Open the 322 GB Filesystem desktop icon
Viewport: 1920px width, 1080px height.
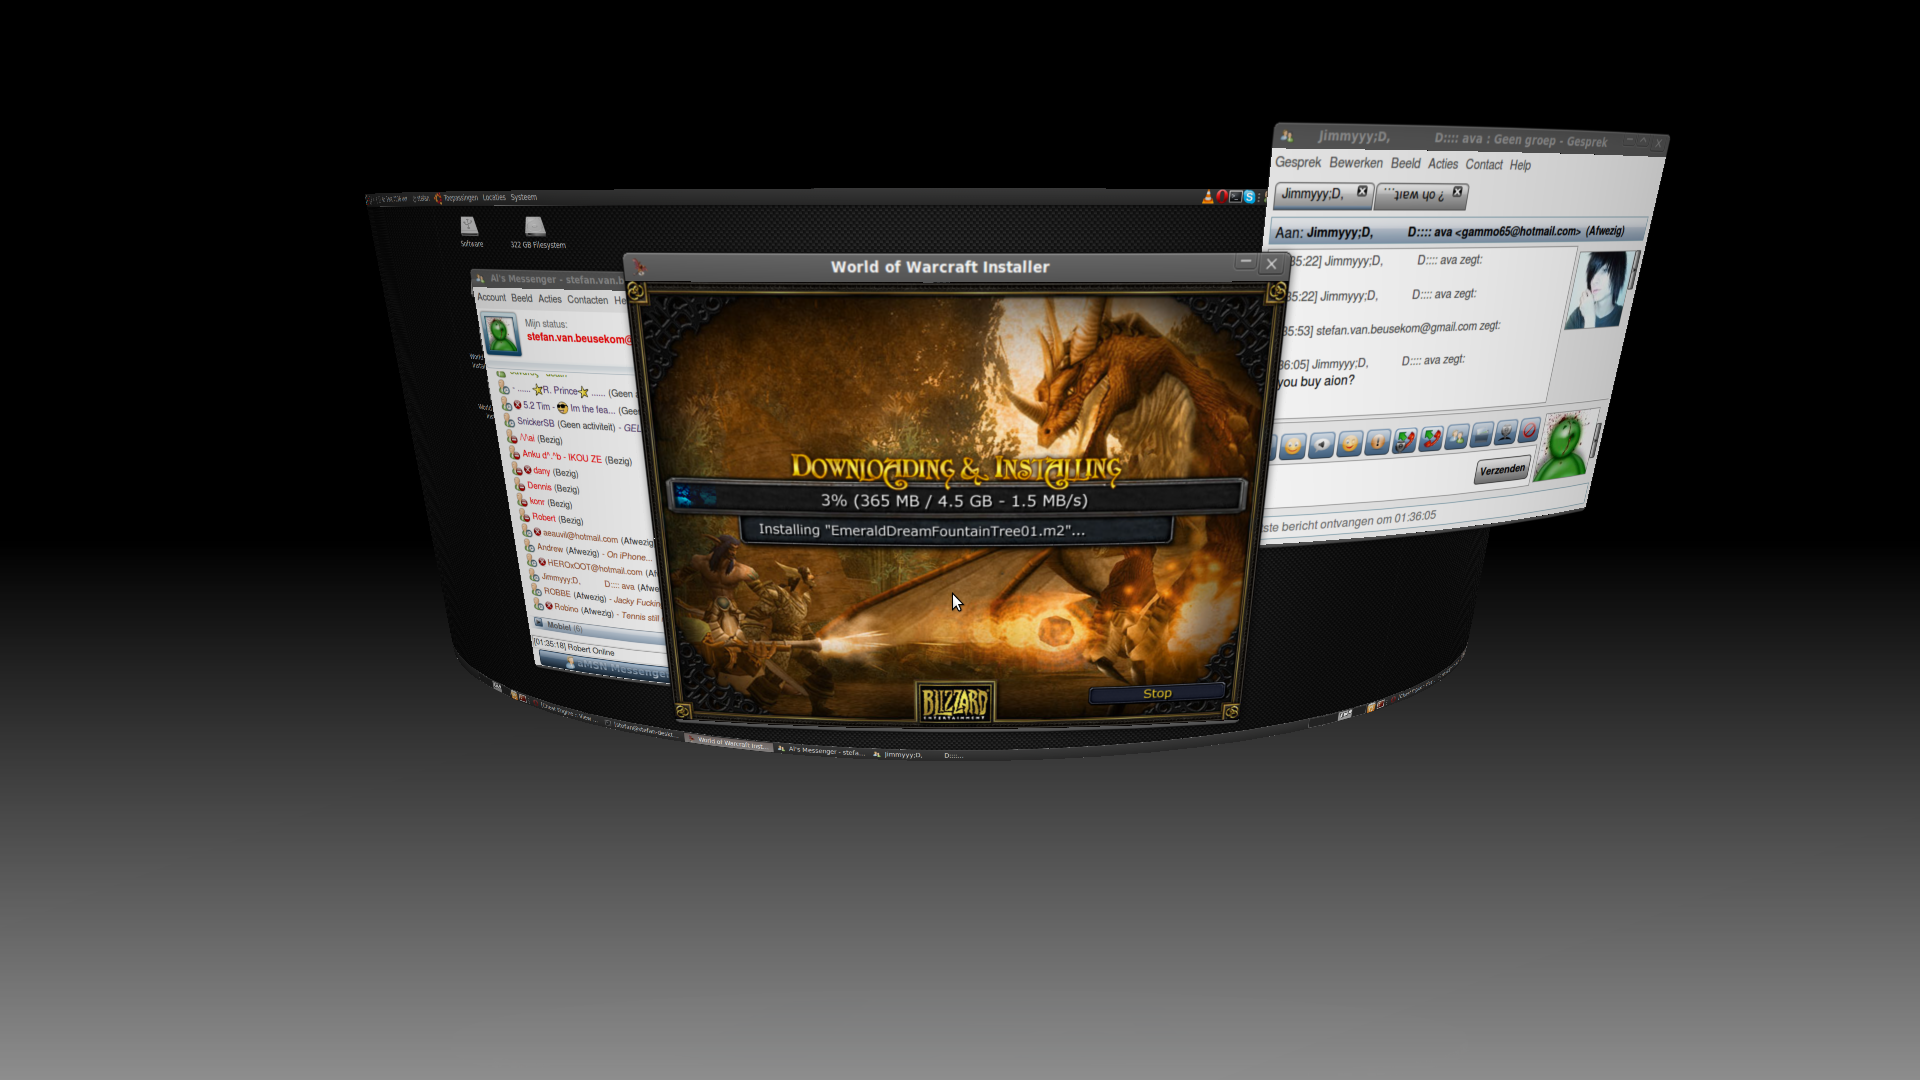coord(538,233)
